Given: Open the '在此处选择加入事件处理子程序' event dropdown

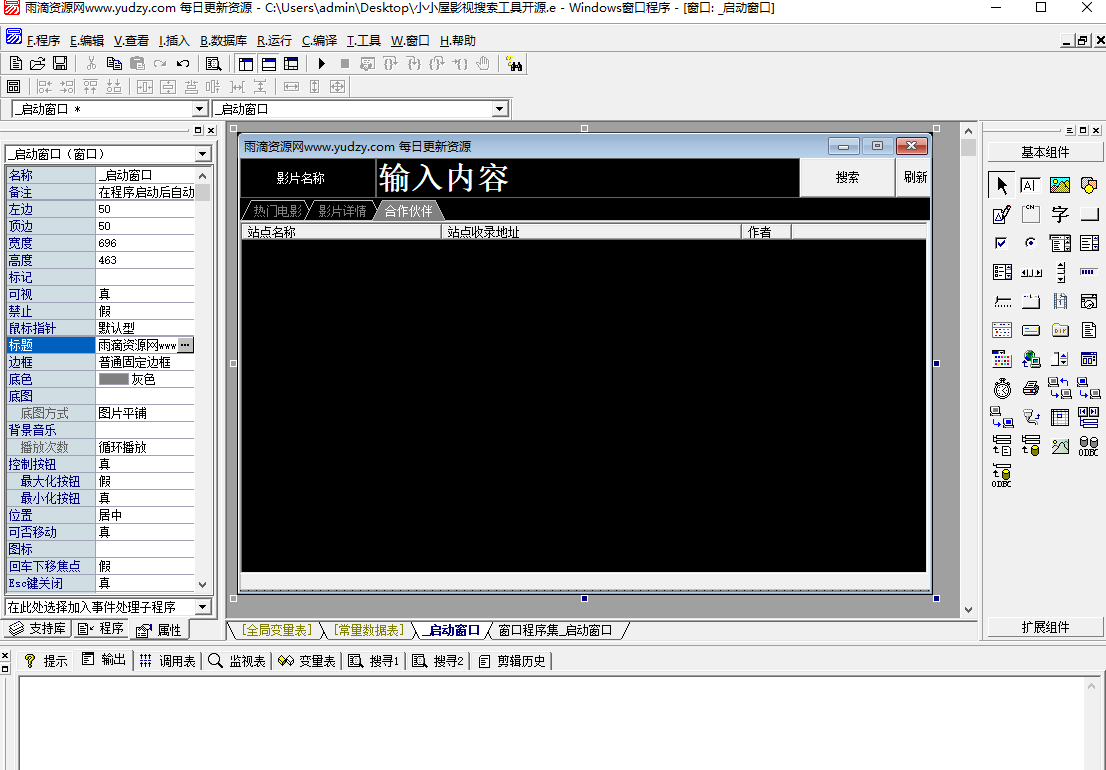Looking at the screenshot, I should click(203, 607).
